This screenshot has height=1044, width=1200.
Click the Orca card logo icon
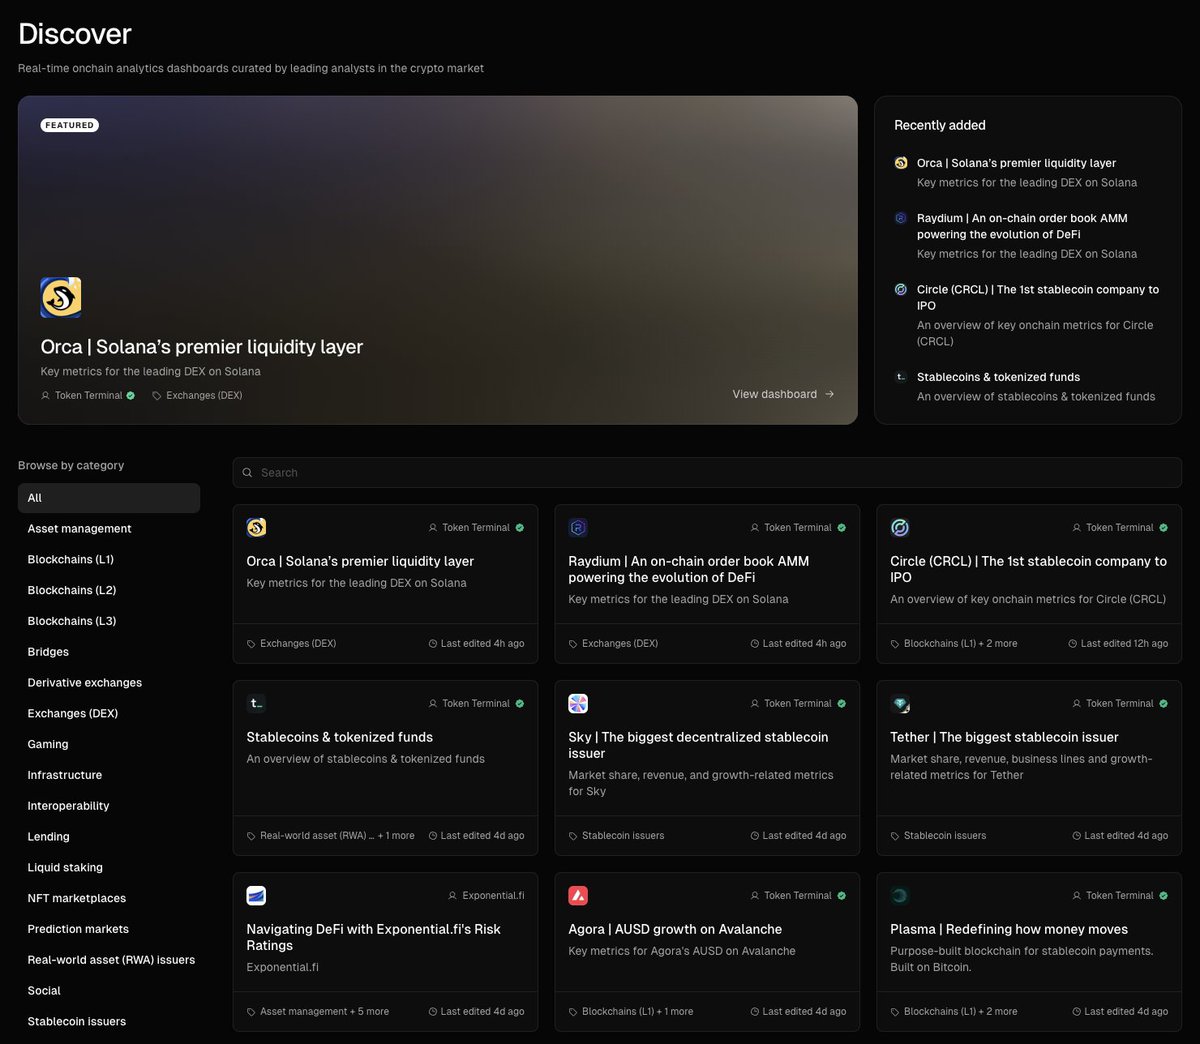[x=256, y=528]
